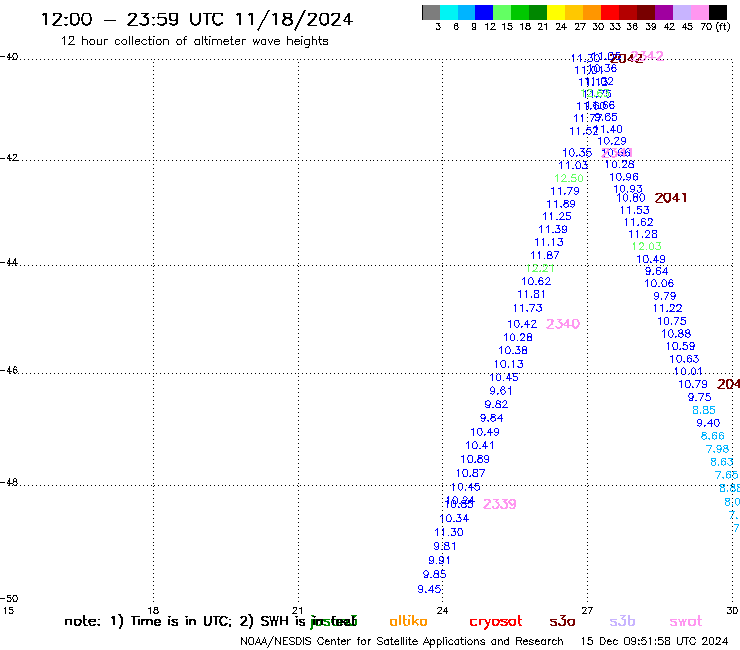Click the wave height value 10.62
Image resolution: width=740 pixels, height=650 pixels.
(x=536, y=281)
